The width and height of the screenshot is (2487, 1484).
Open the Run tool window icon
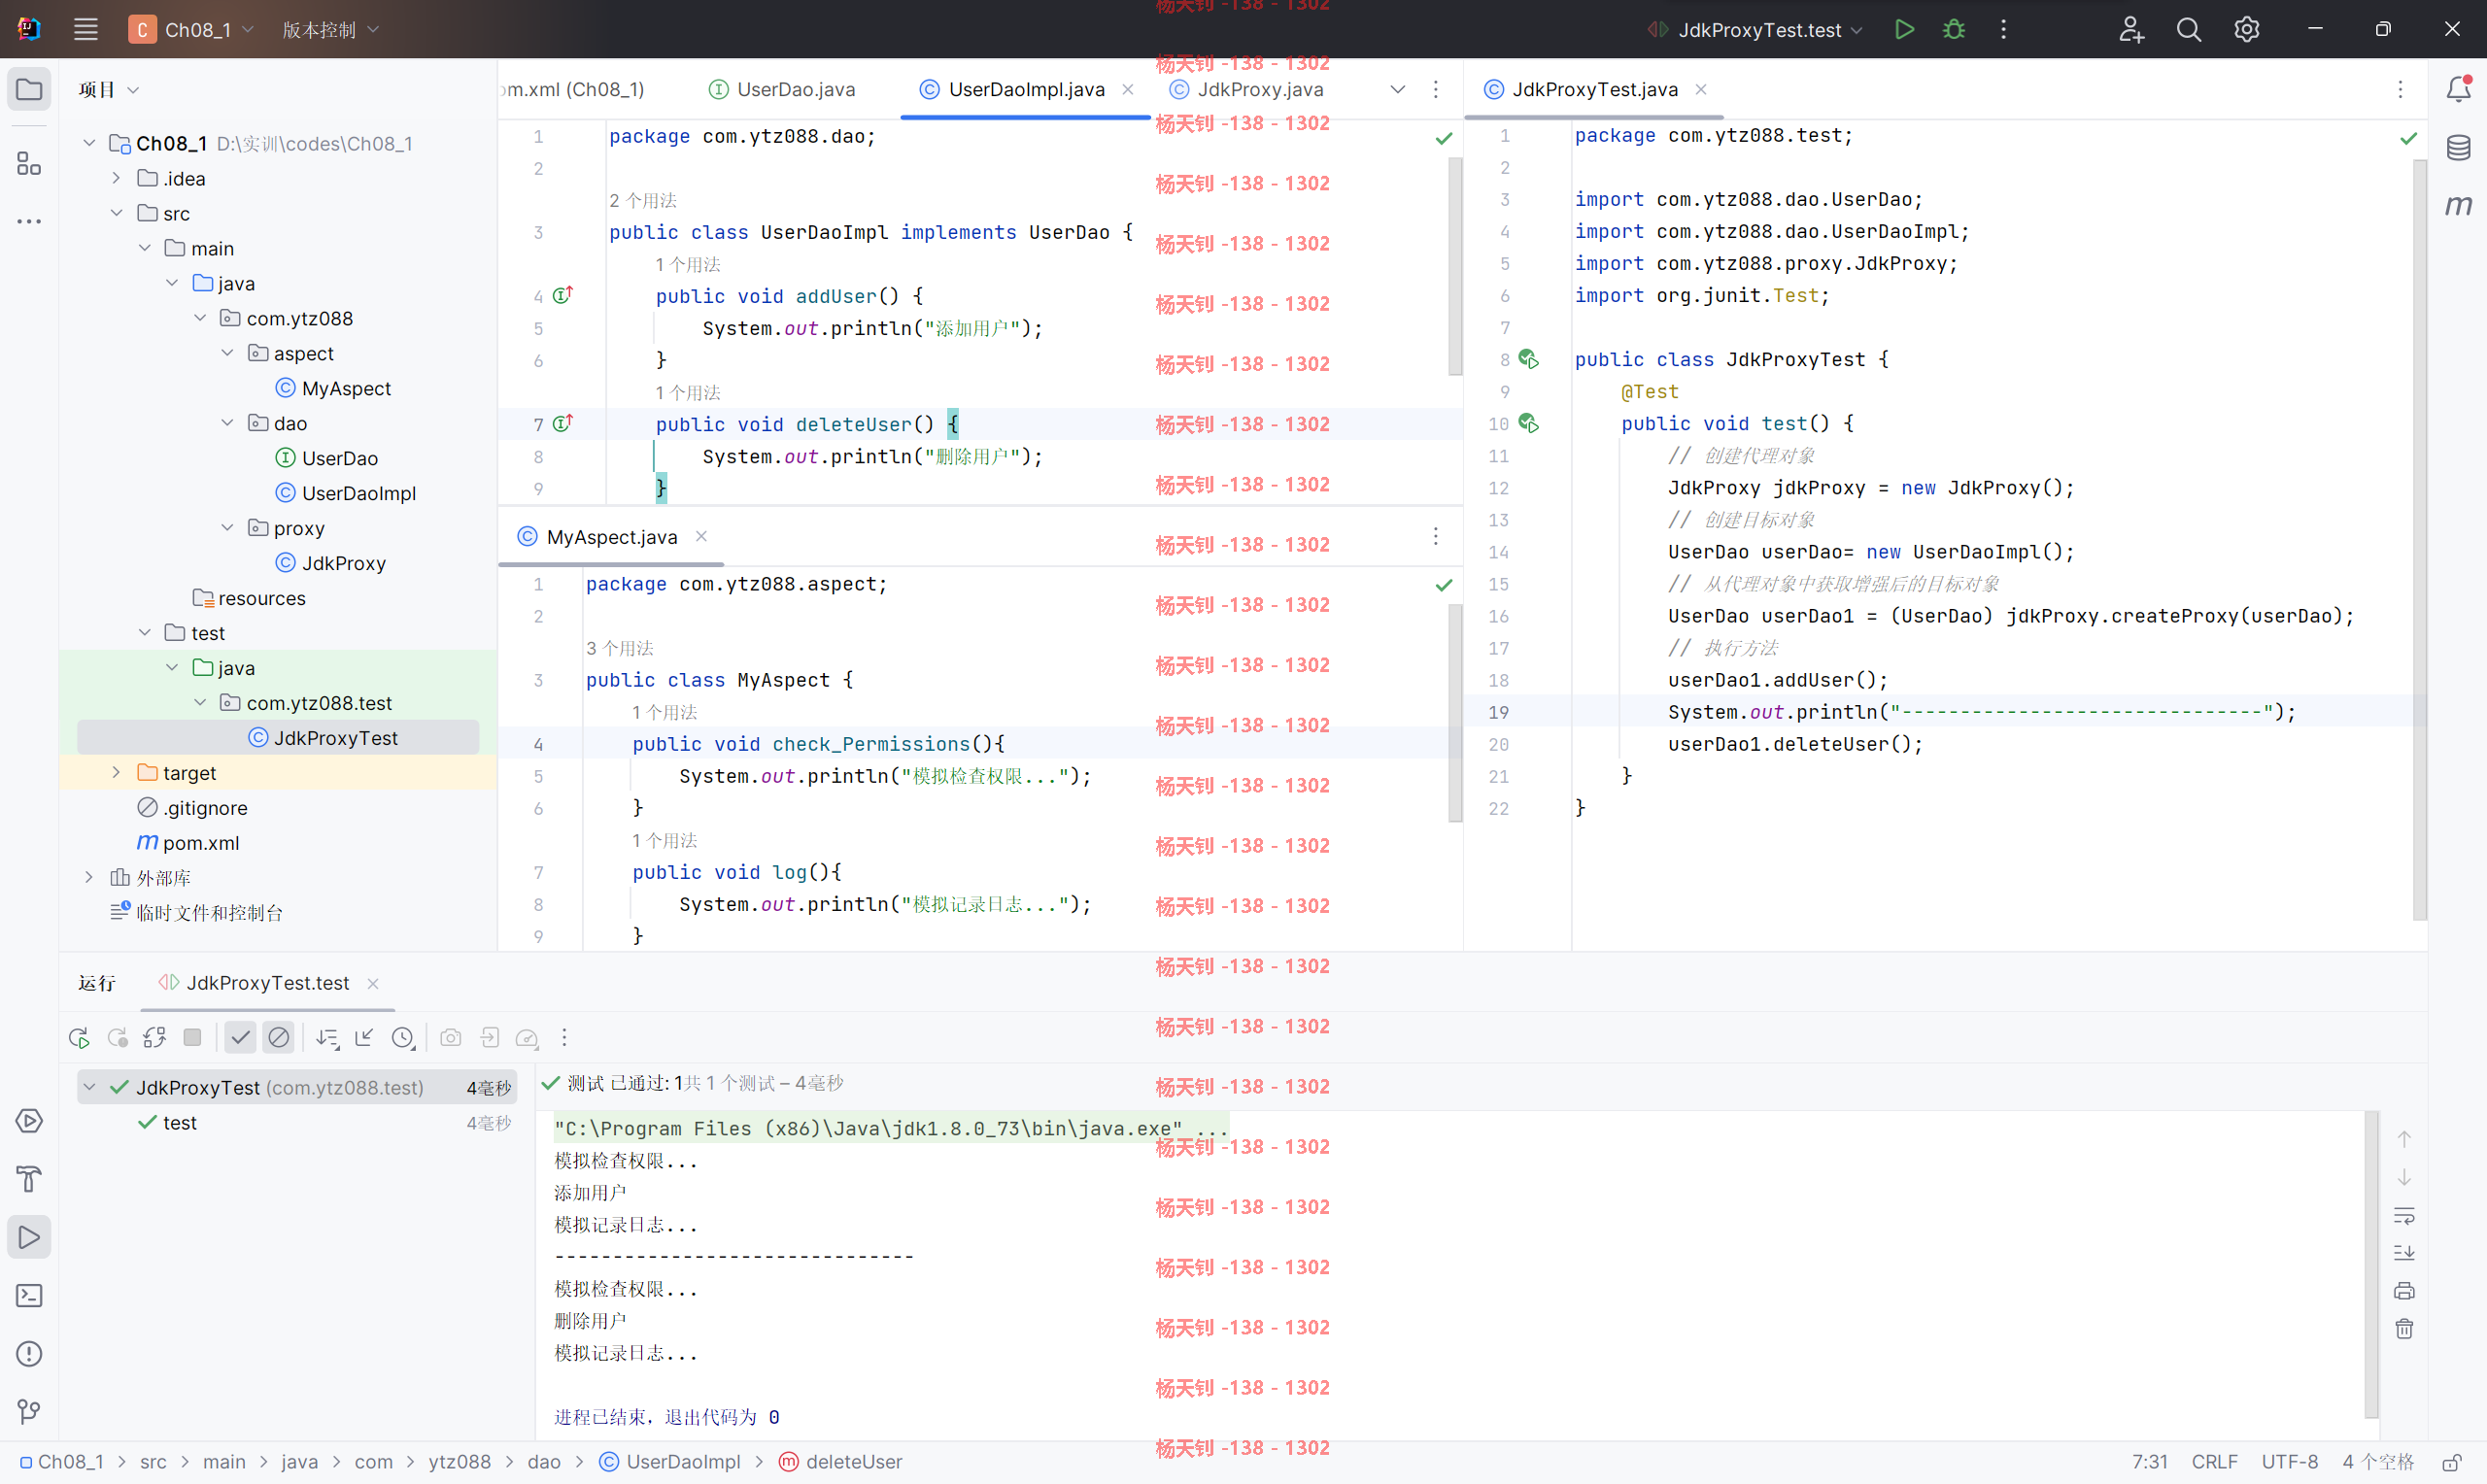[29, 1237]
